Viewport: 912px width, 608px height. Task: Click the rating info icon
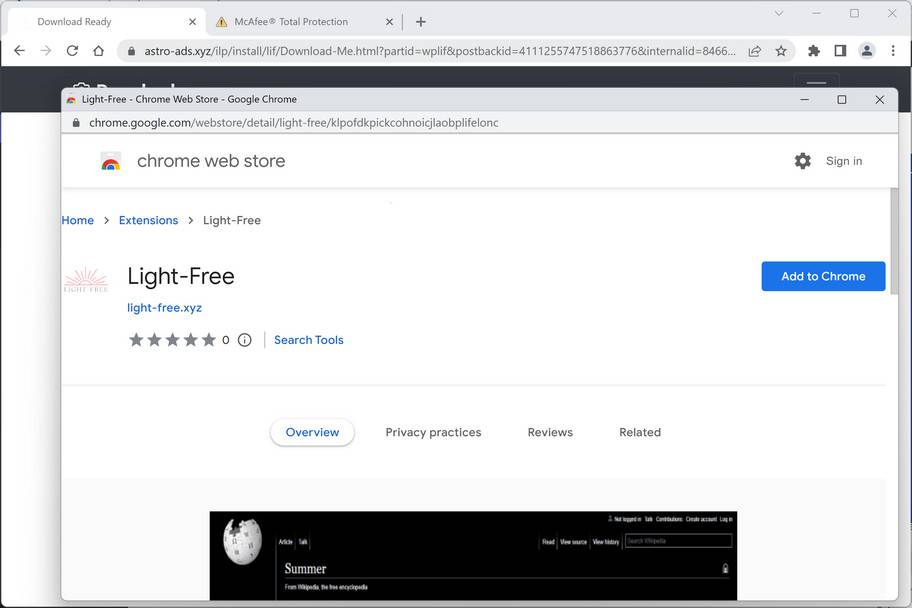[x=245, y=340]
